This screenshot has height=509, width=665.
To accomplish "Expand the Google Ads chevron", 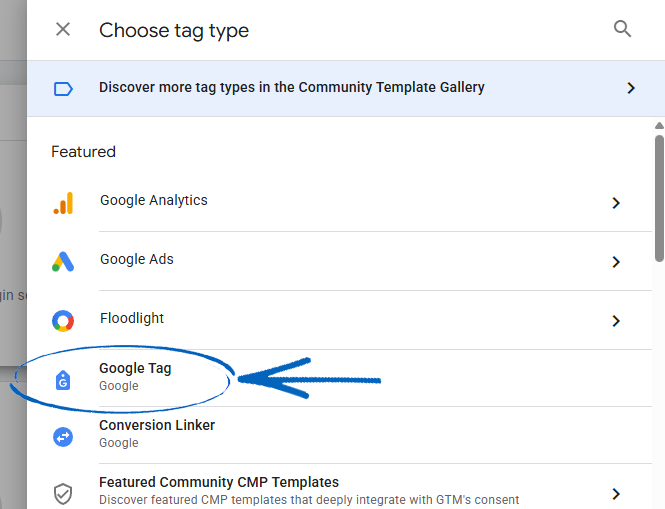I will coord(616,262).
